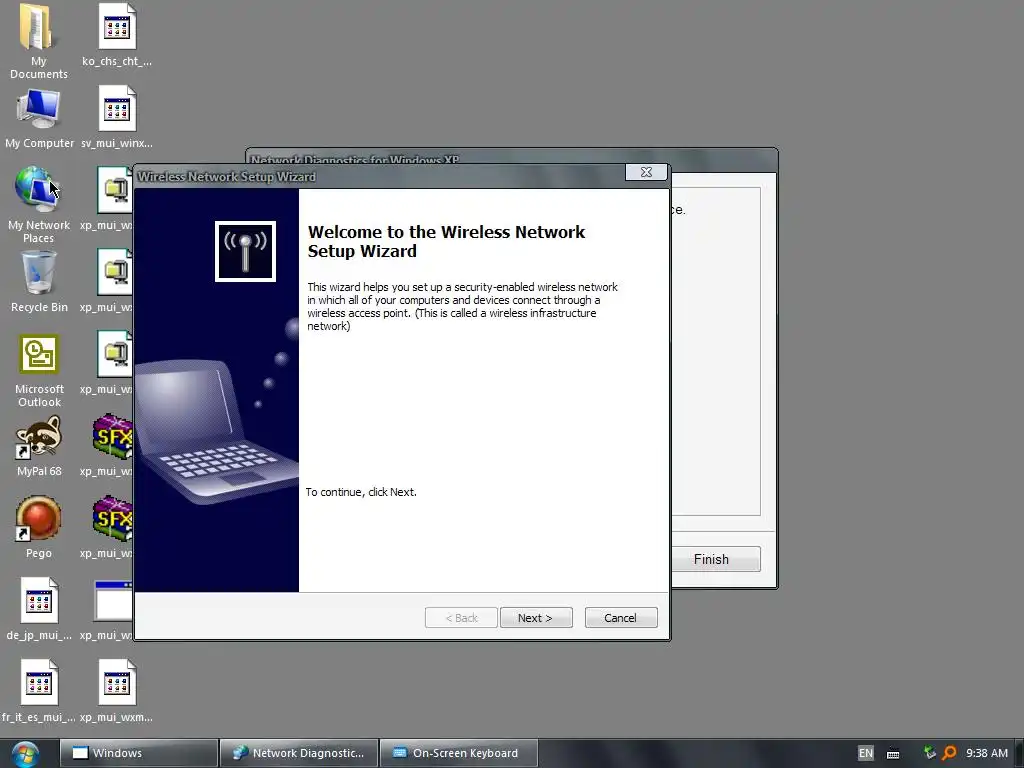Launch Microsoft Outlook from the desktop

point(39,354)
